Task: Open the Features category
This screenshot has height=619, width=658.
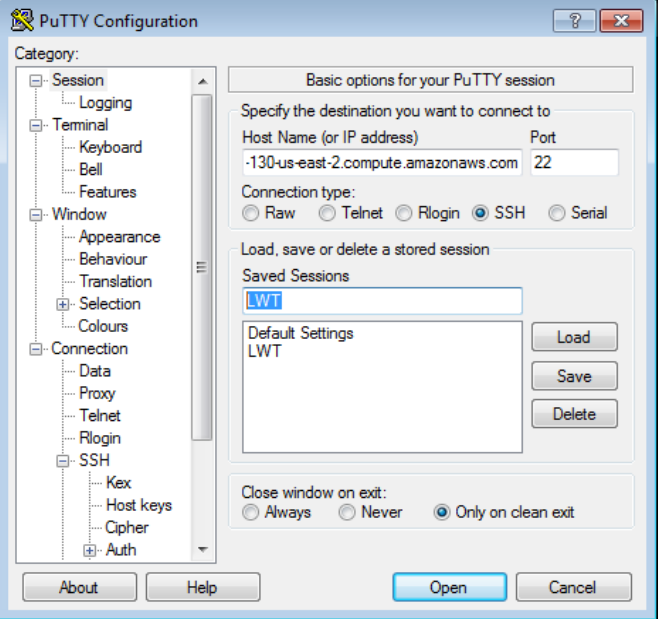Action: pyautogui.click(x=107, y=192)
